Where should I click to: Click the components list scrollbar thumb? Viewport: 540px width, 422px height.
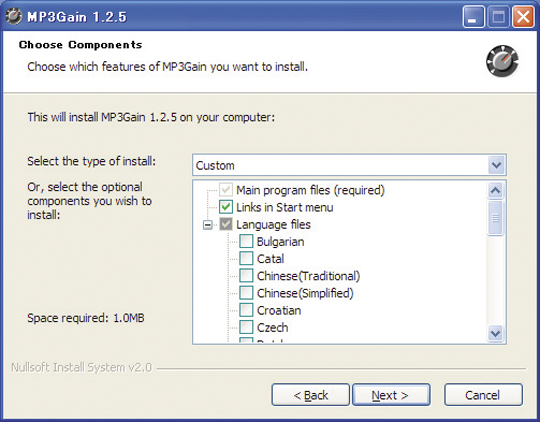[x=496, y=218]
